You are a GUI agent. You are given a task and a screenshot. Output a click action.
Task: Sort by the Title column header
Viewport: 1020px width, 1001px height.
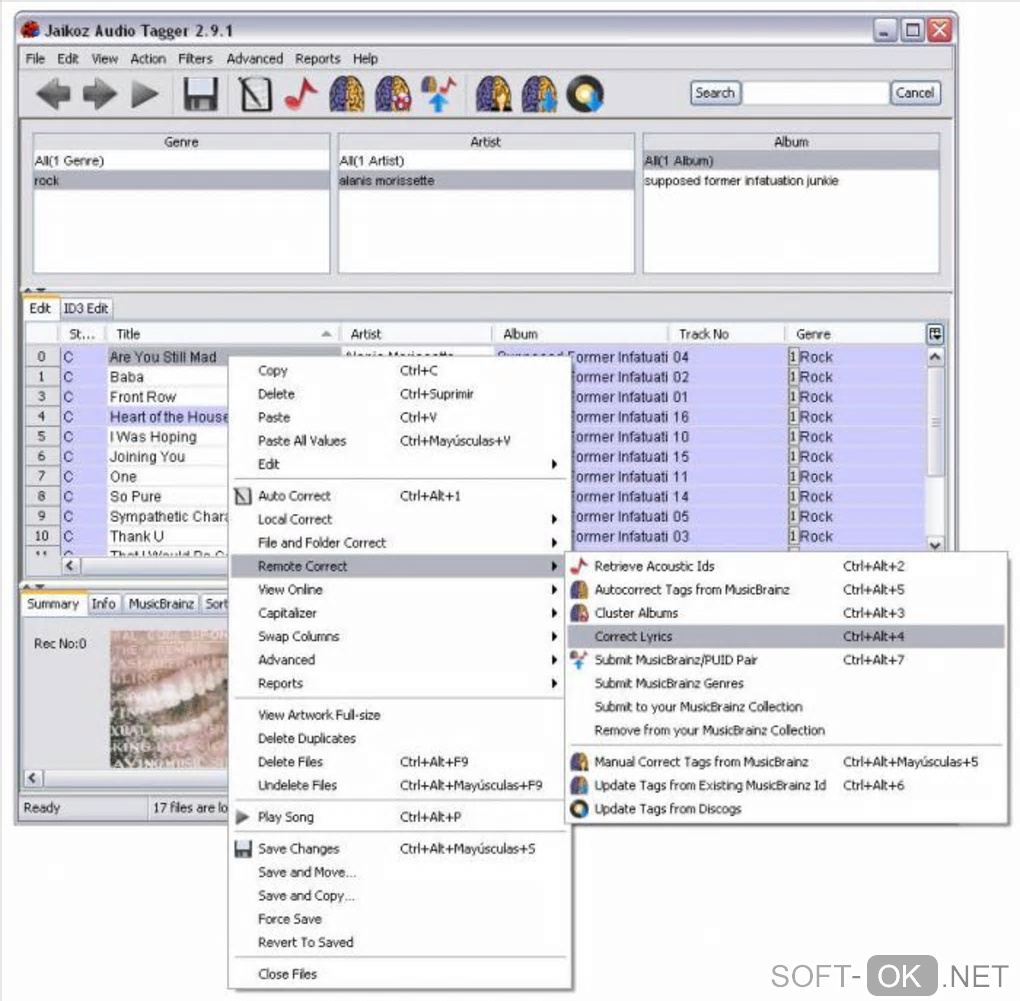[223, 334]
